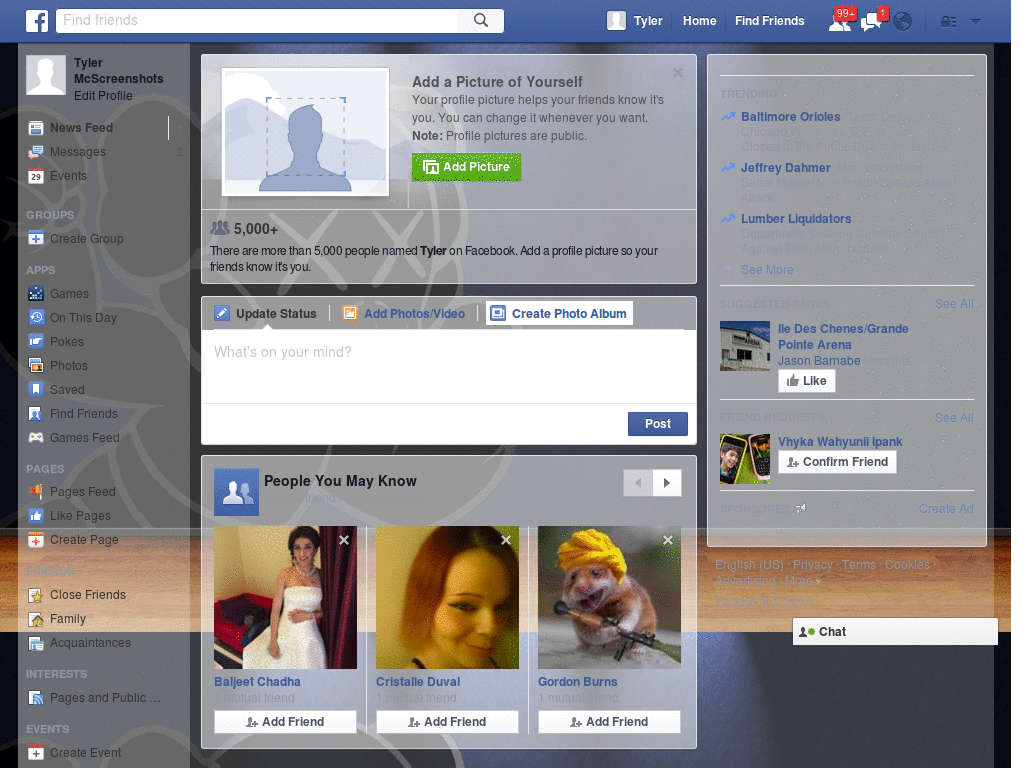Image resolution: width=1024 pixels, height=768 pixels.
Task: Type in the Find friends search box
Action: 258,20
